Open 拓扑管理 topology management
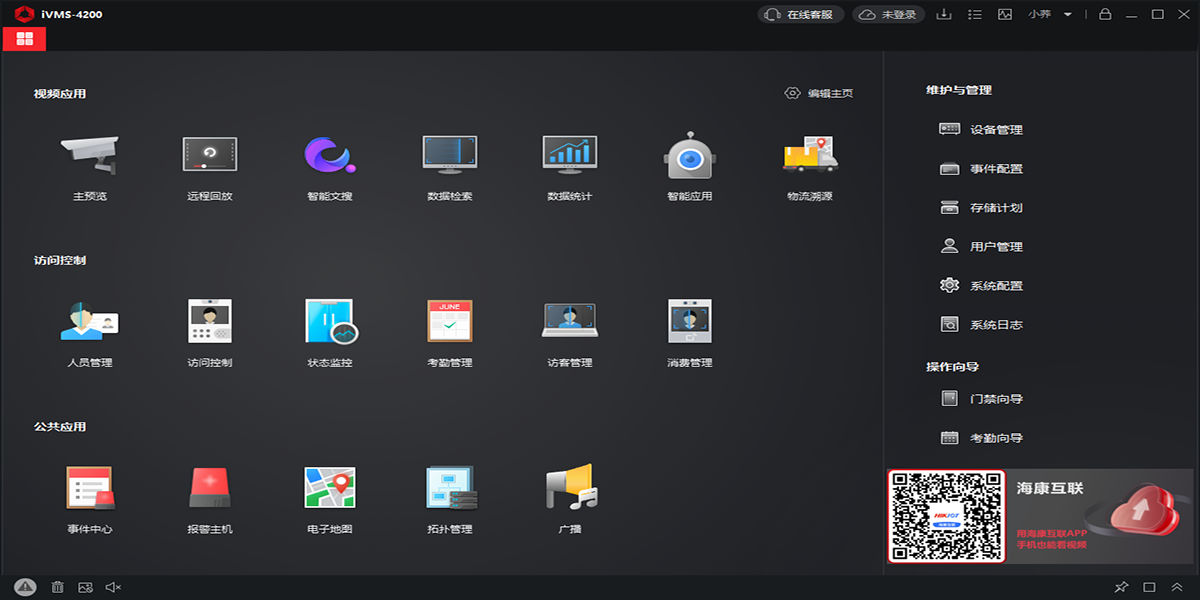 (x=451, y=487)
